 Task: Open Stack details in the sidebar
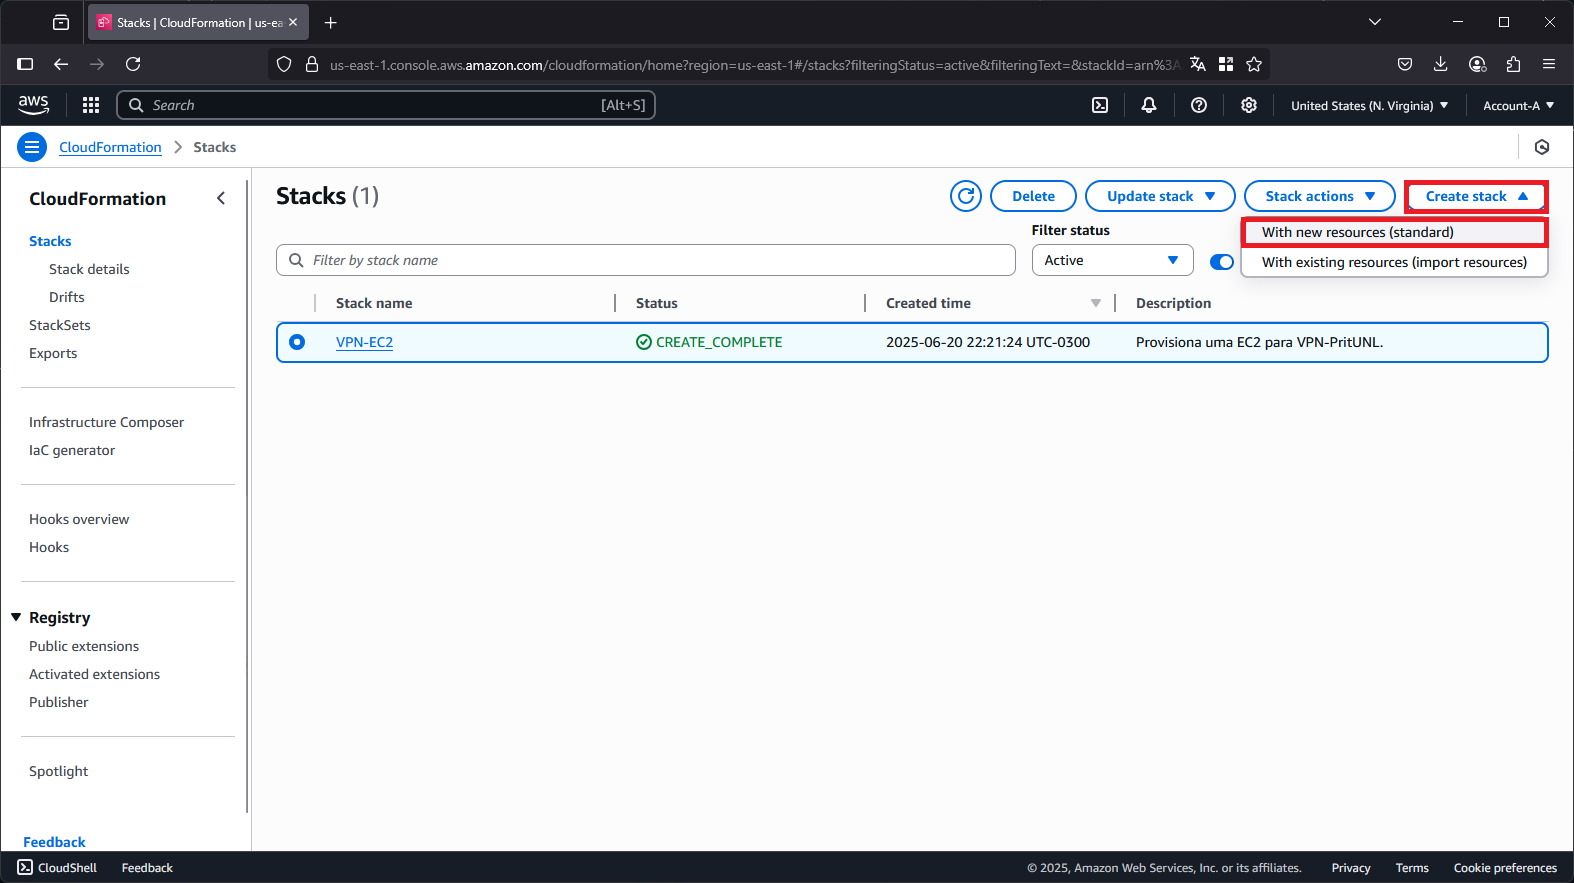(89, 269)
